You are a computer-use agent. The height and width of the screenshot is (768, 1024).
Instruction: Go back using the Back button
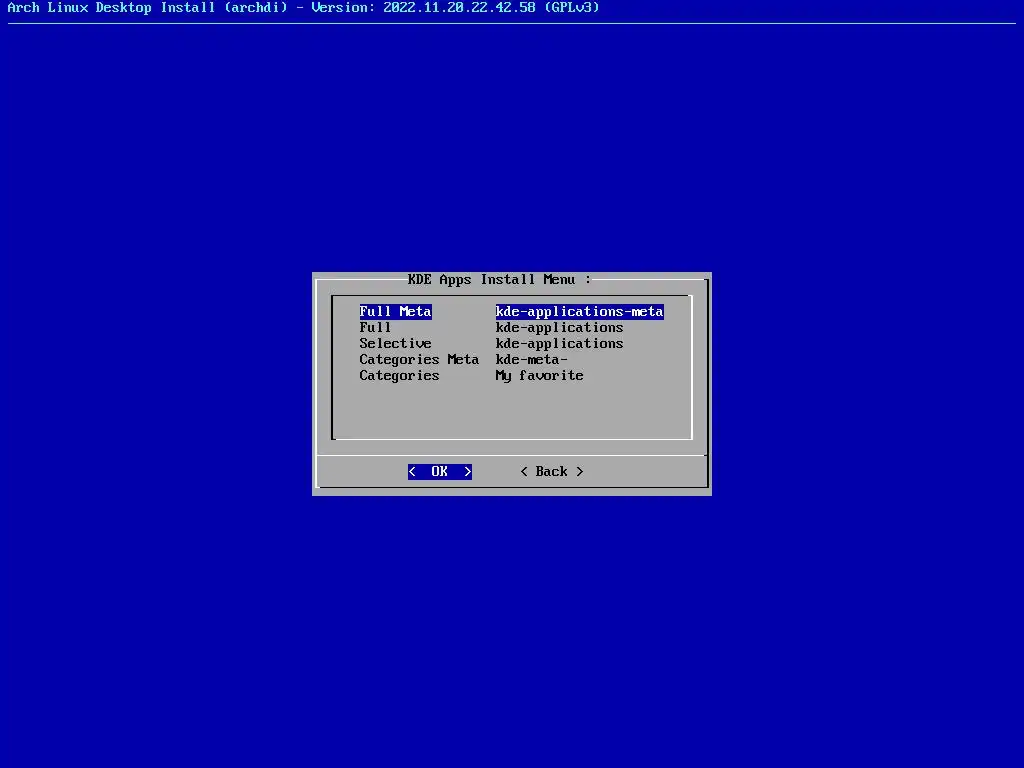pyautogui.click(x=552, y=472)
